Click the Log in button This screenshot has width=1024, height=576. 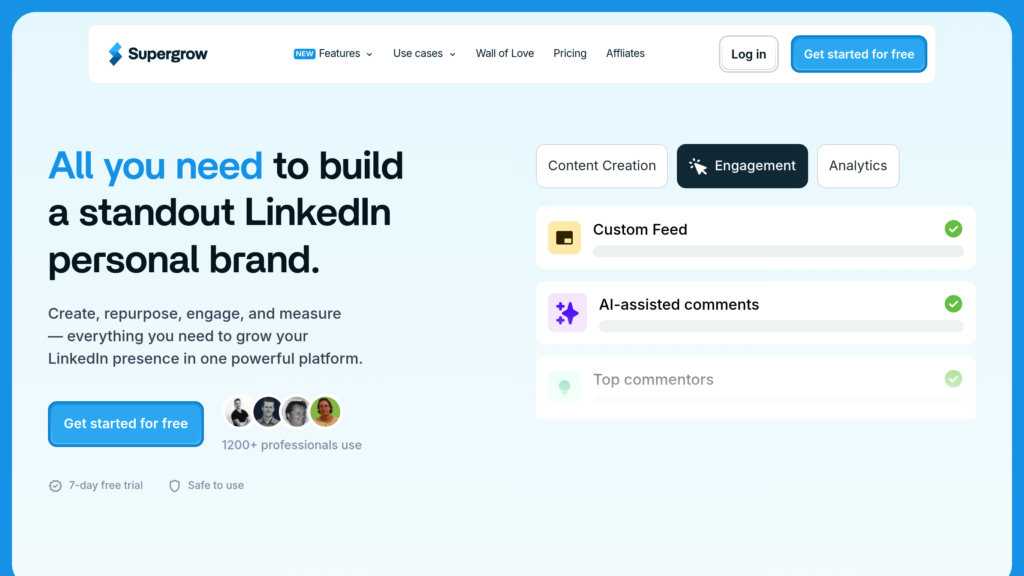click(748, 54)
